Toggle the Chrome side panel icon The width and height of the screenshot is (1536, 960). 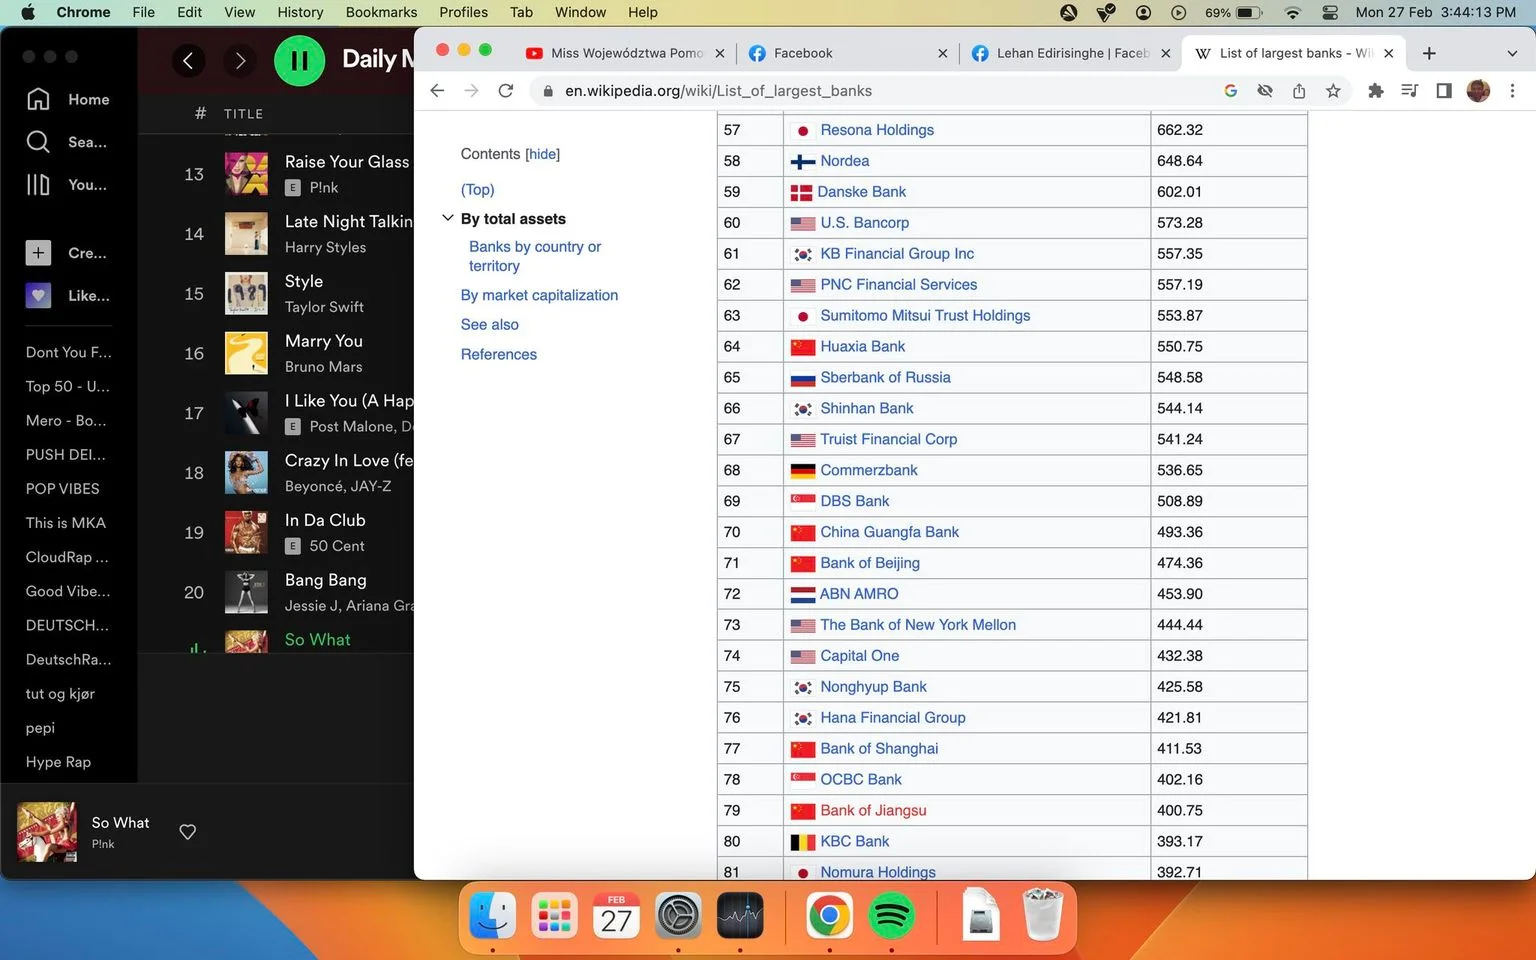coord(1444,91)
